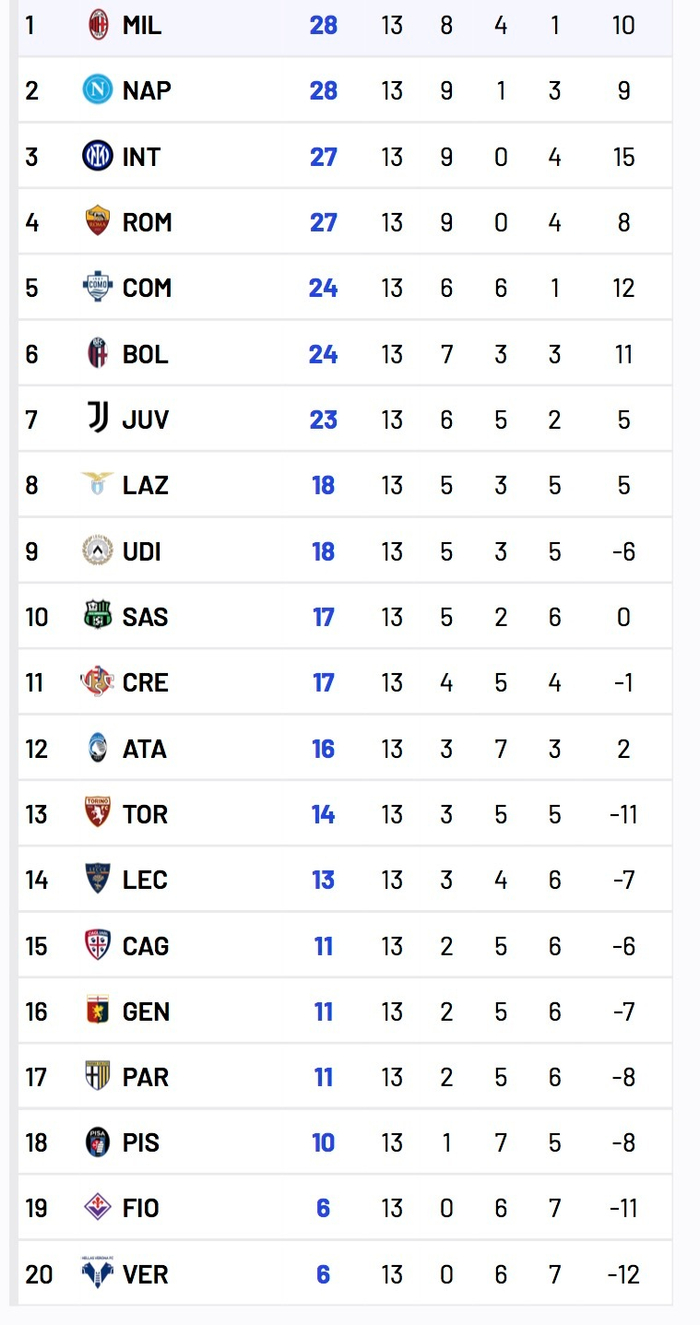Click the Pisa club crest
The width and height of the screenshot is (700, 1325).
click(98, 1142)
